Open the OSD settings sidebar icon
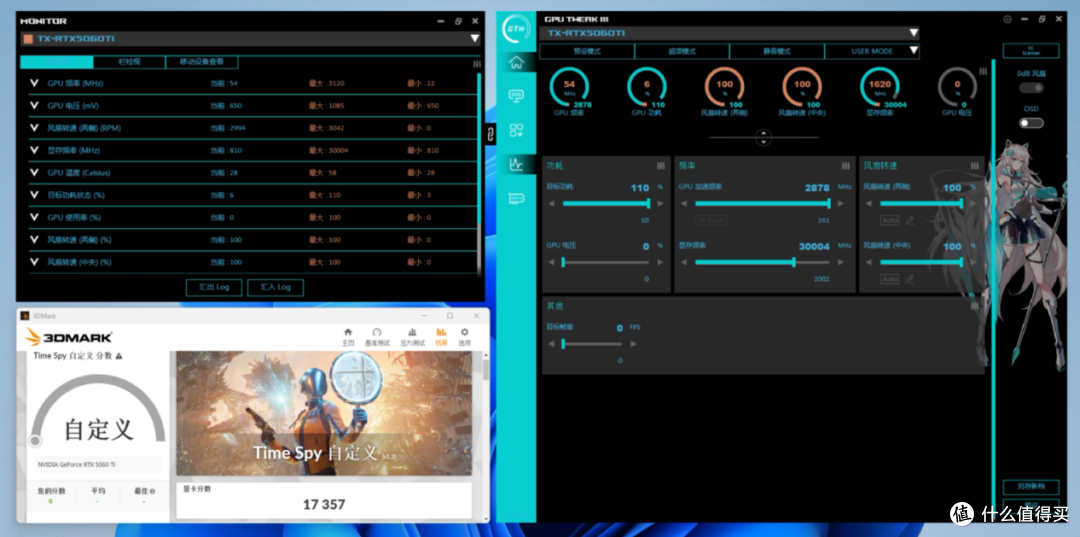 click(517, 96)
